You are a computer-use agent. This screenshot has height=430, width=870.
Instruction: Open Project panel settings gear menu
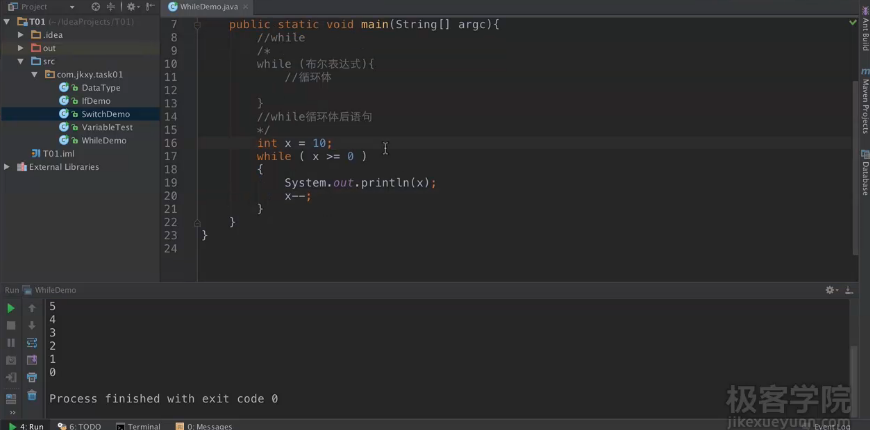[x=132, y=7]
